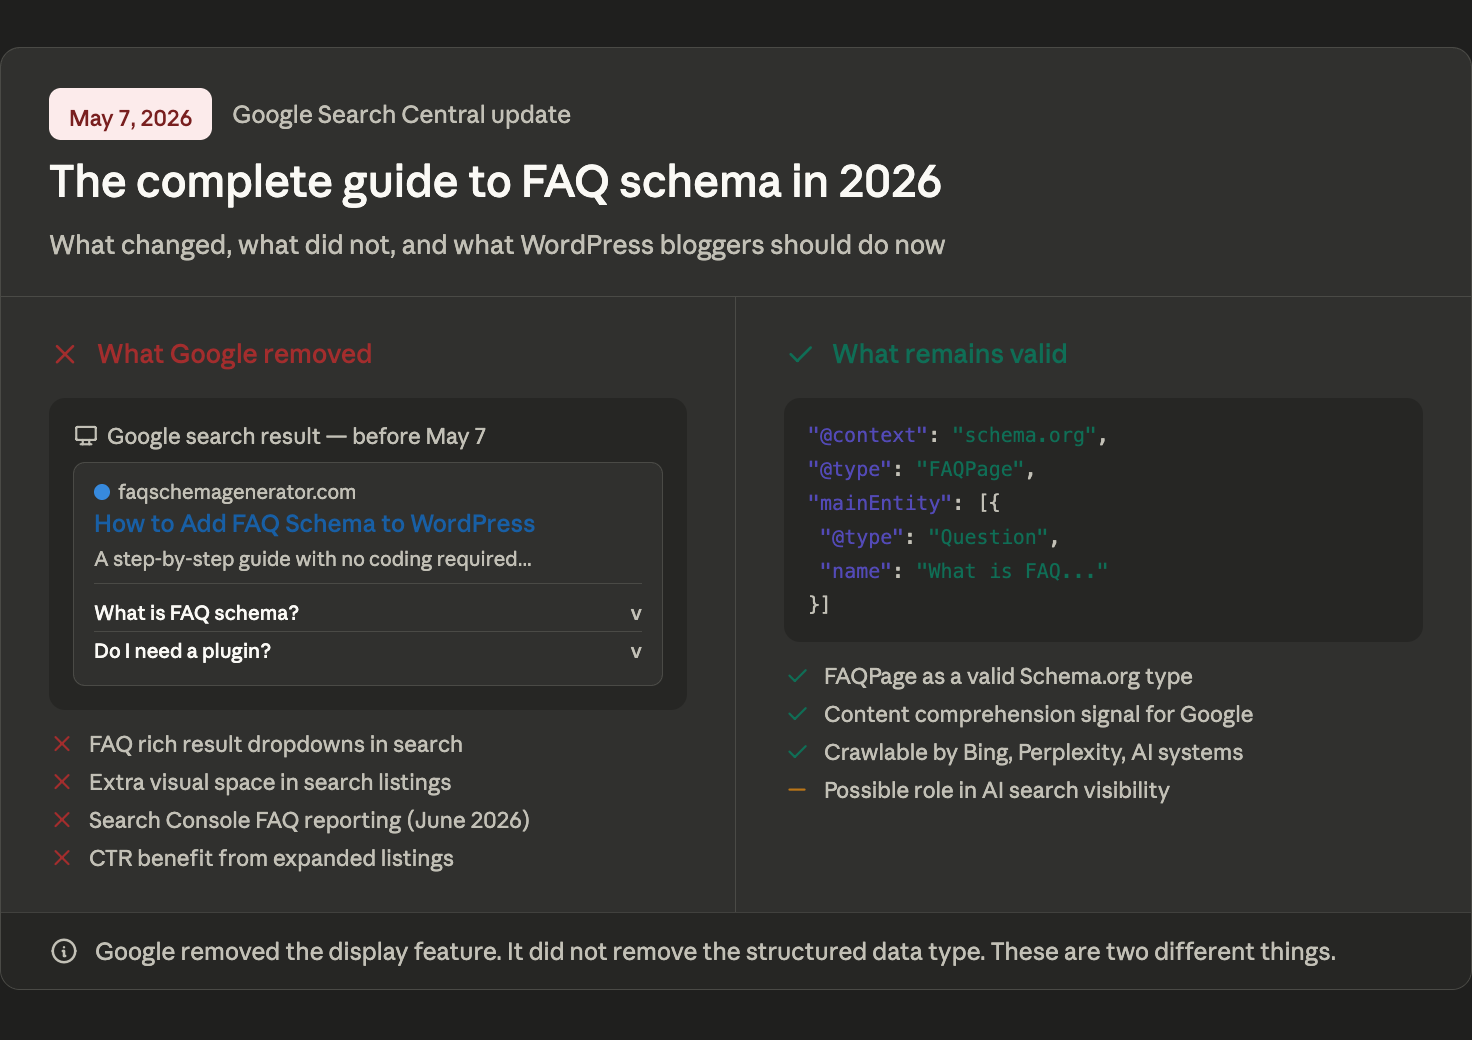This screenshot has width=1472, height=1040.
Task: Click the text Crawlable by Bing, Perplexity, AI systems
Action: tap(1033, 752)
